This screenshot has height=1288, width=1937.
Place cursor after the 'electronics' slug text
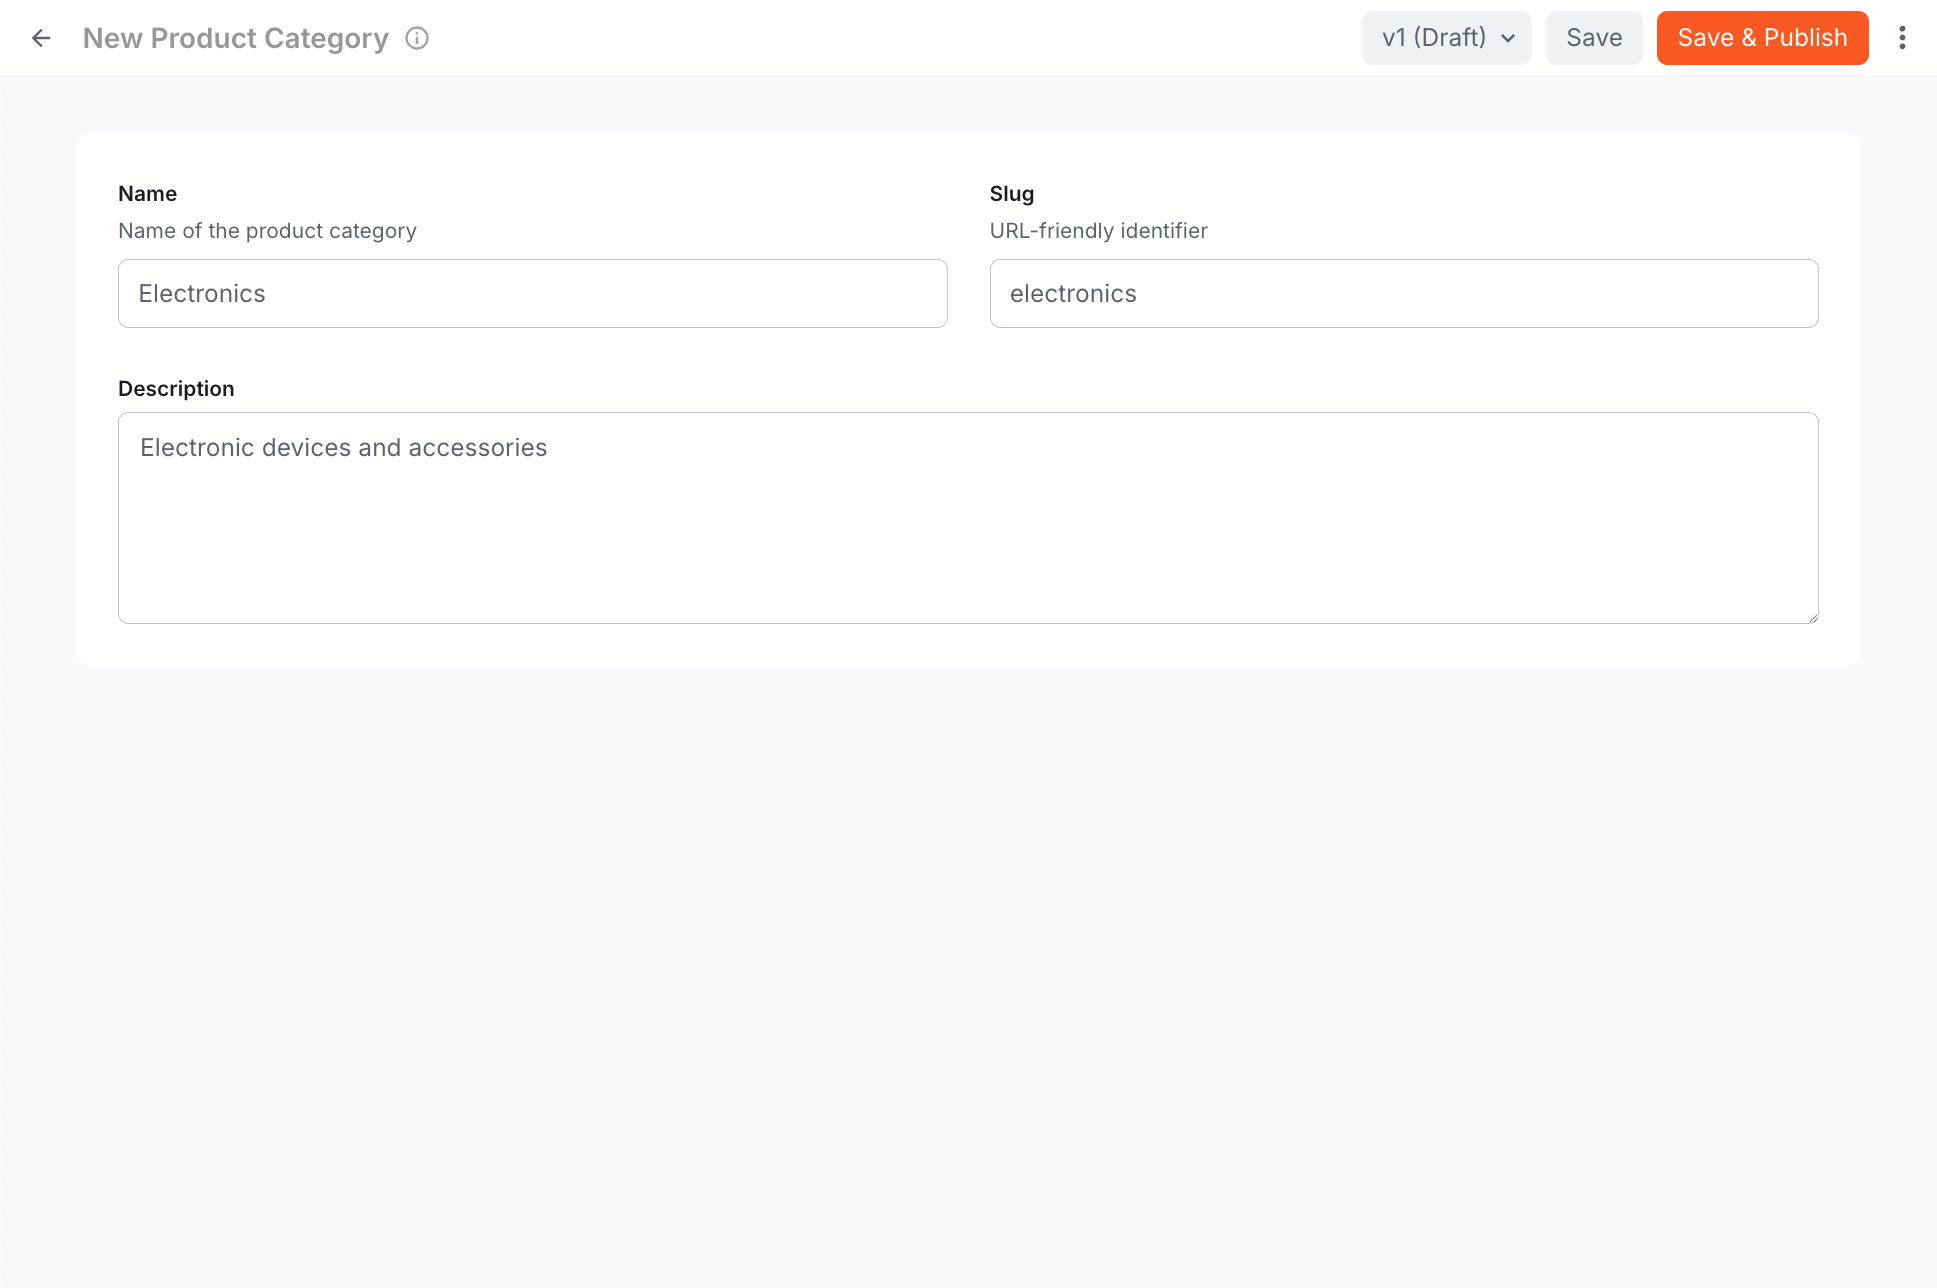tap(1139, 294)
